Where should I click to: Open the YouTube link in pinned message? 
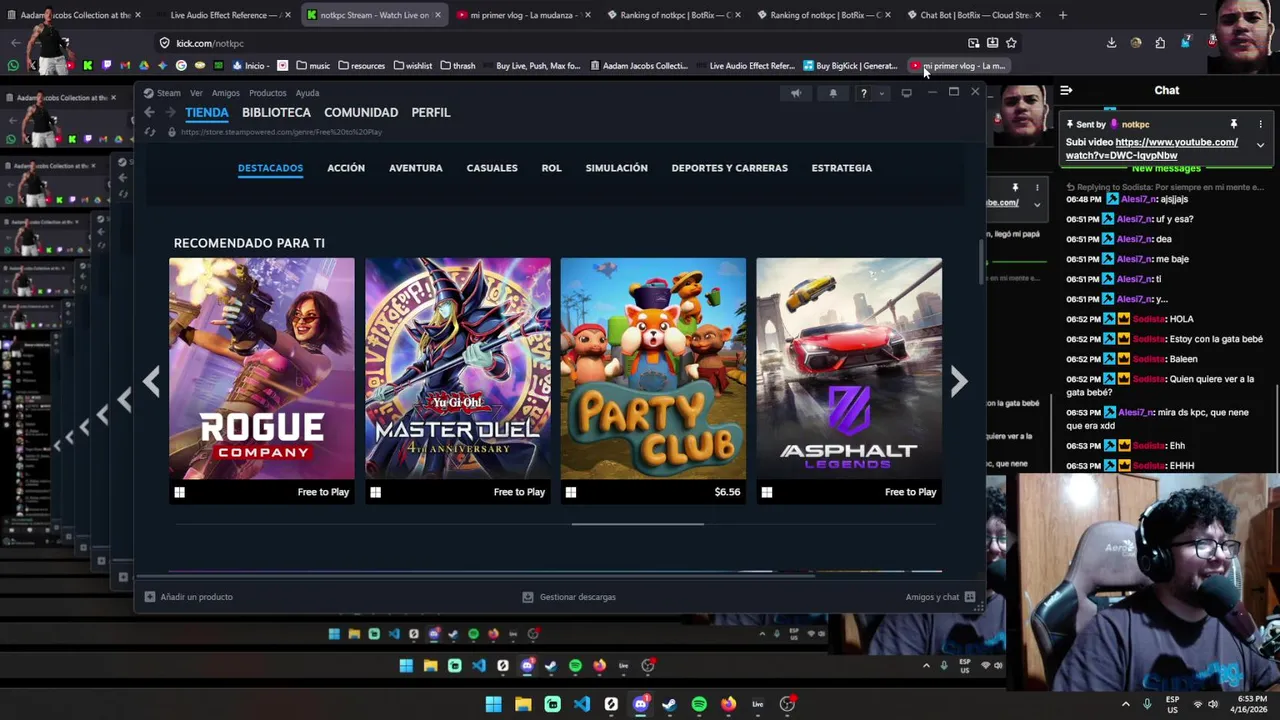1152,148
